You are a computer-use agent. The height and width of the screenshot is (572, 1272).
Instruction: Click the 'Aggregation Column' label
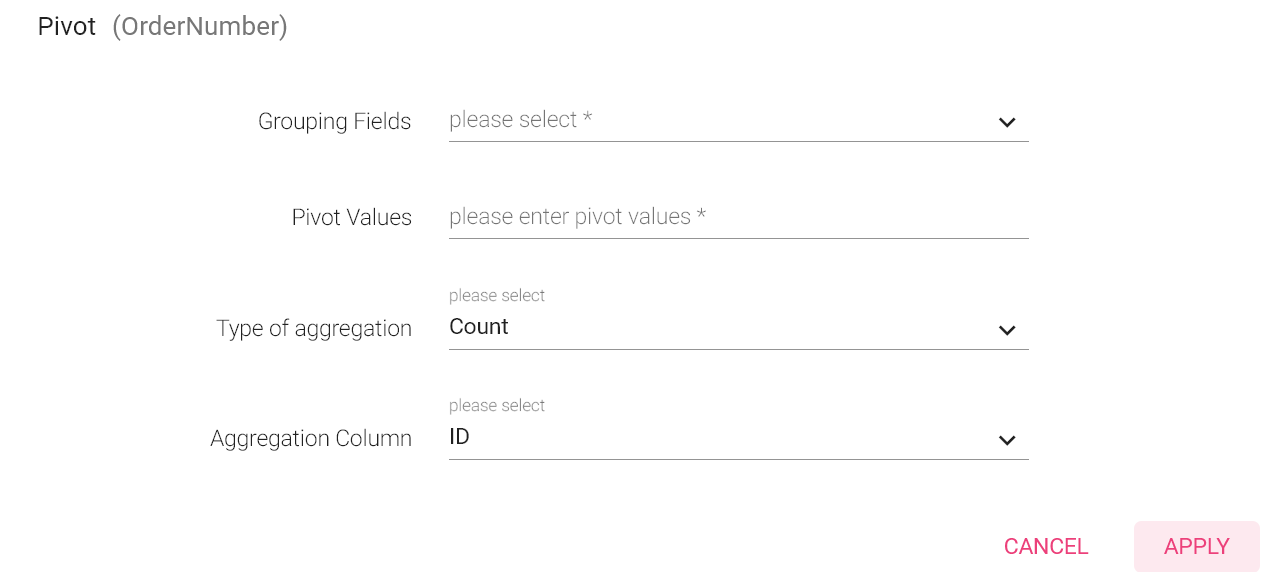310,439
